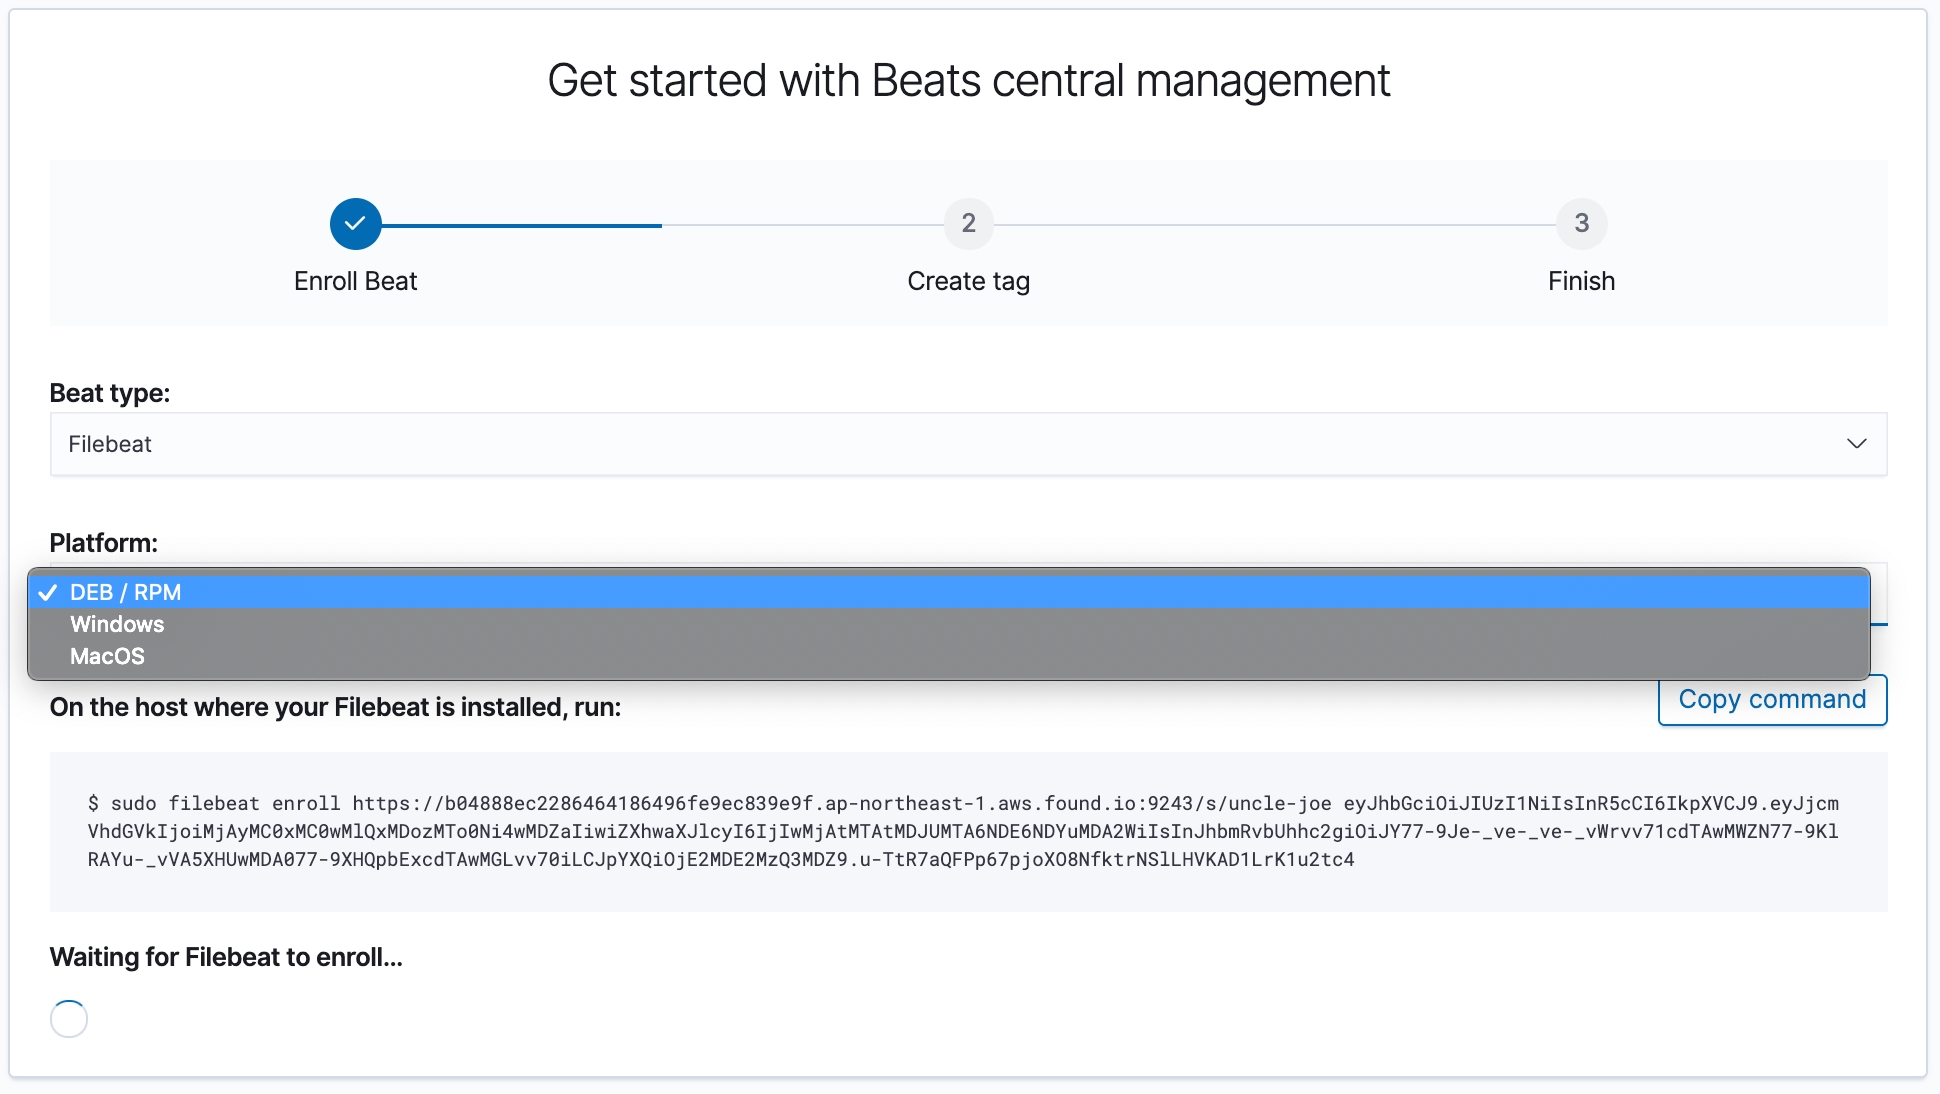The image size is (1940, 1094).
Task: Click the blue progress line after Enroll Beat
Action: (520, 226)
